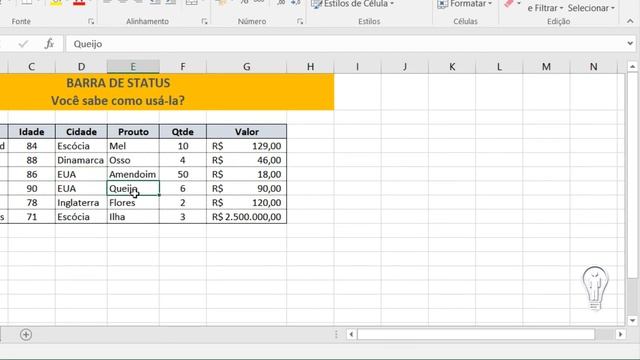The height and width of the screenshot is (360, 640).
Task: Select the cell containing Mel
Action: click(x=133, y=146)
